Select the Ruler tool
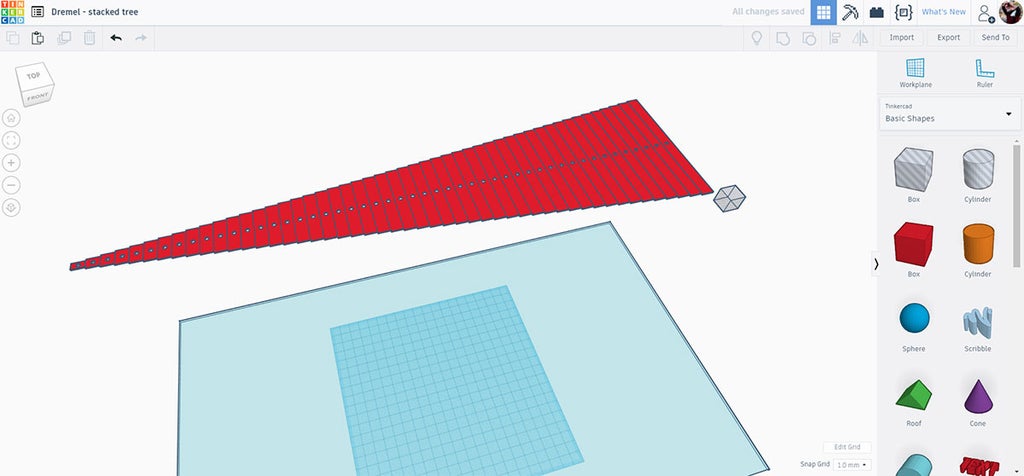Screen dimensions: 1024x476 click(x=985, y=73)
